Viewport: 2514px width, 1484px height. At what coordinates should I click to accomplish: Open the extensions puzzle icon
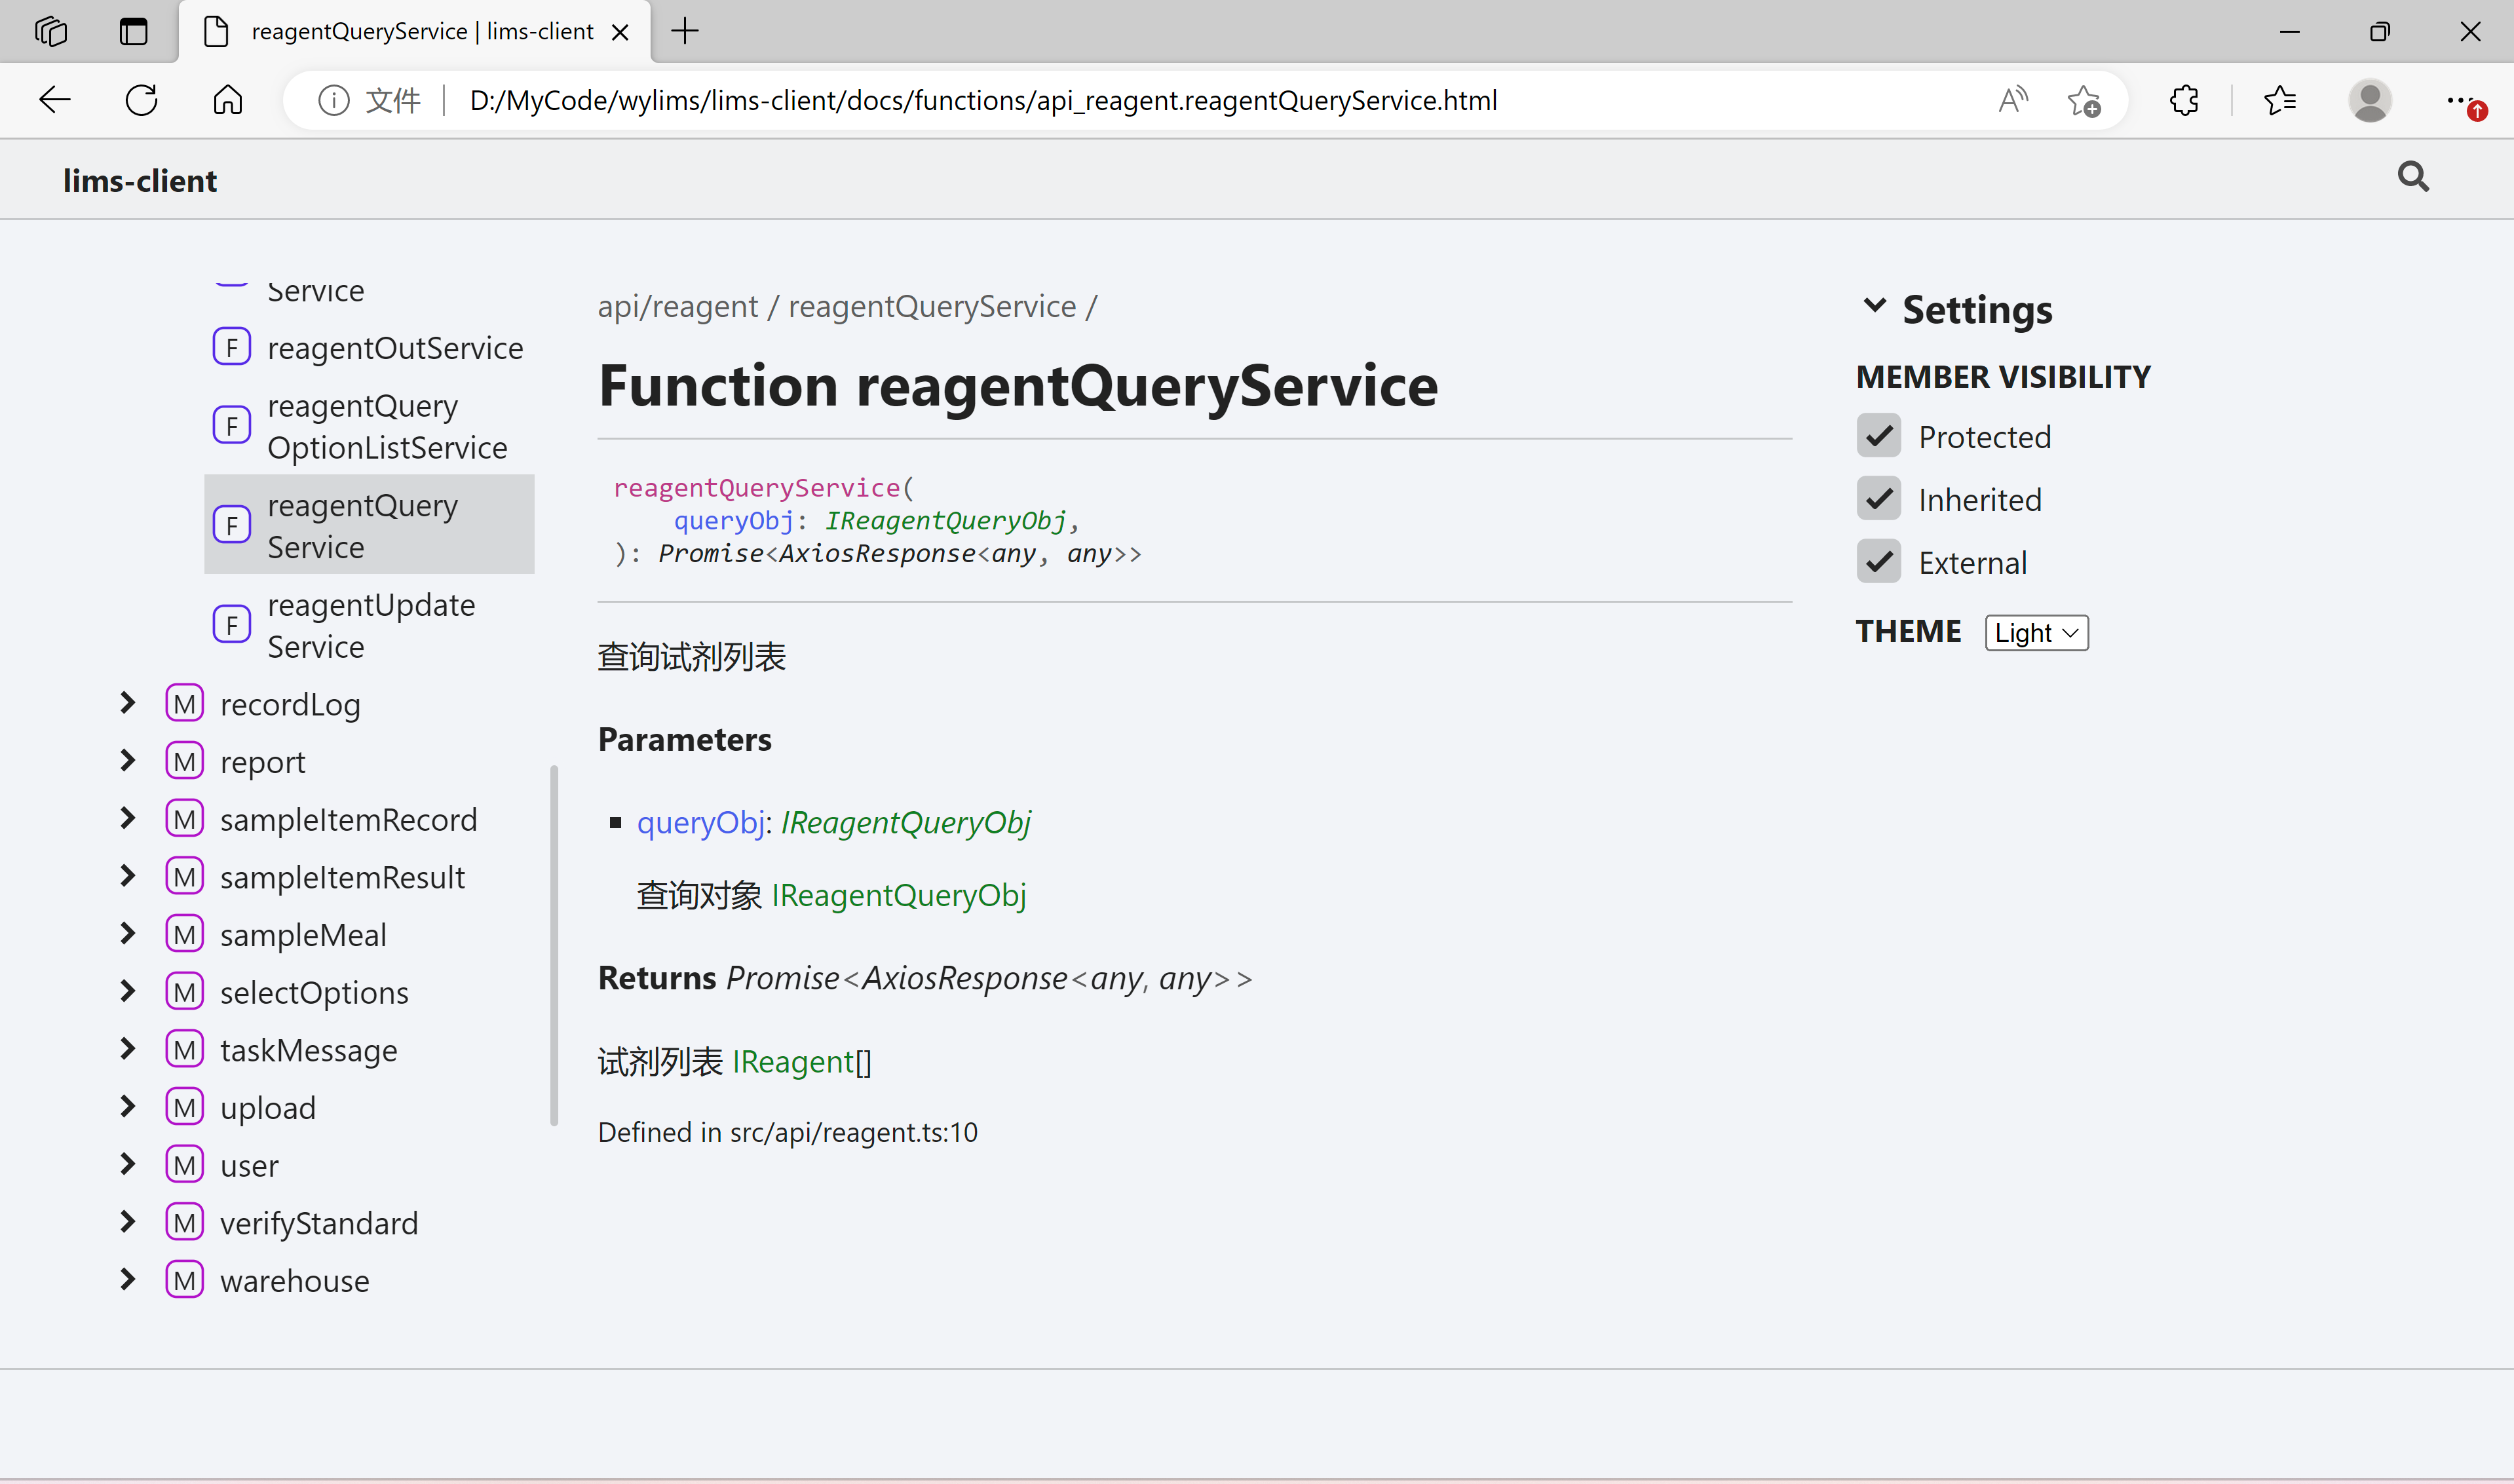[x=2184, y=100]
